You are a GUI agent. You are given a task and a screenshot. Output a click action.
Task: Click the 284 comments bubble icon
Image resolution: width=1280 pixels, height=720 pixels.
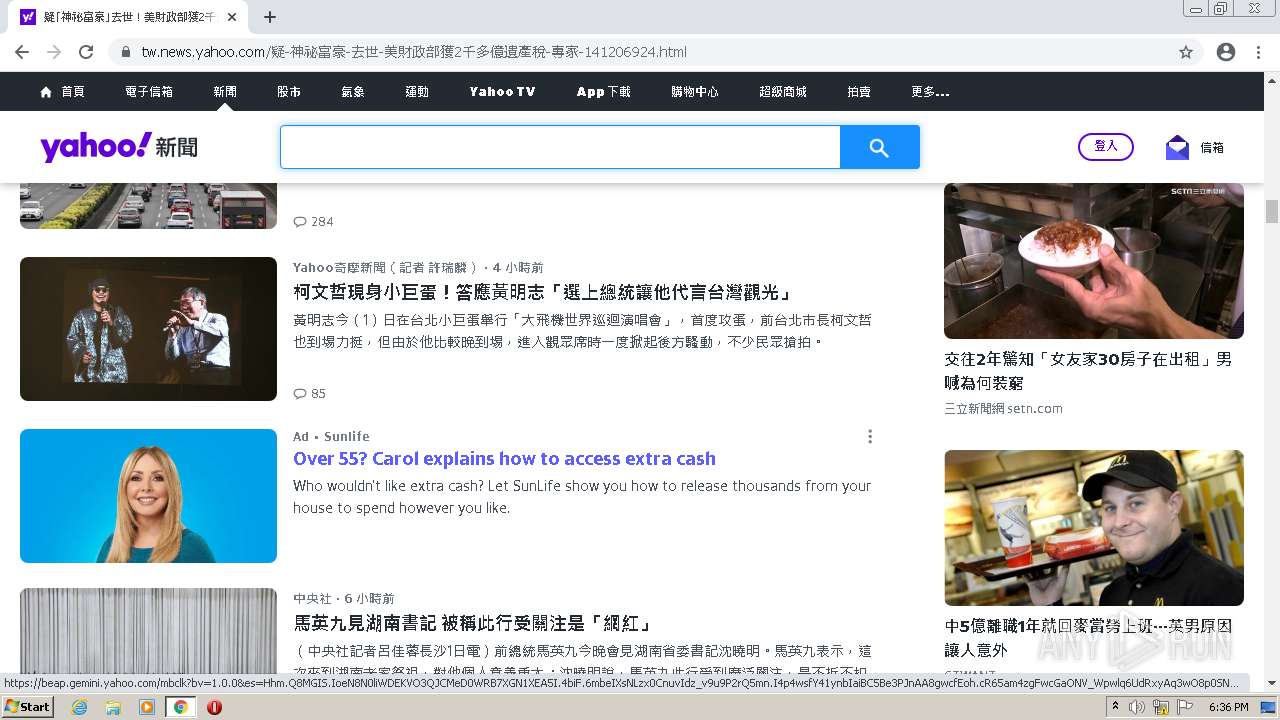pyautogui.click(x=299, y=221)
